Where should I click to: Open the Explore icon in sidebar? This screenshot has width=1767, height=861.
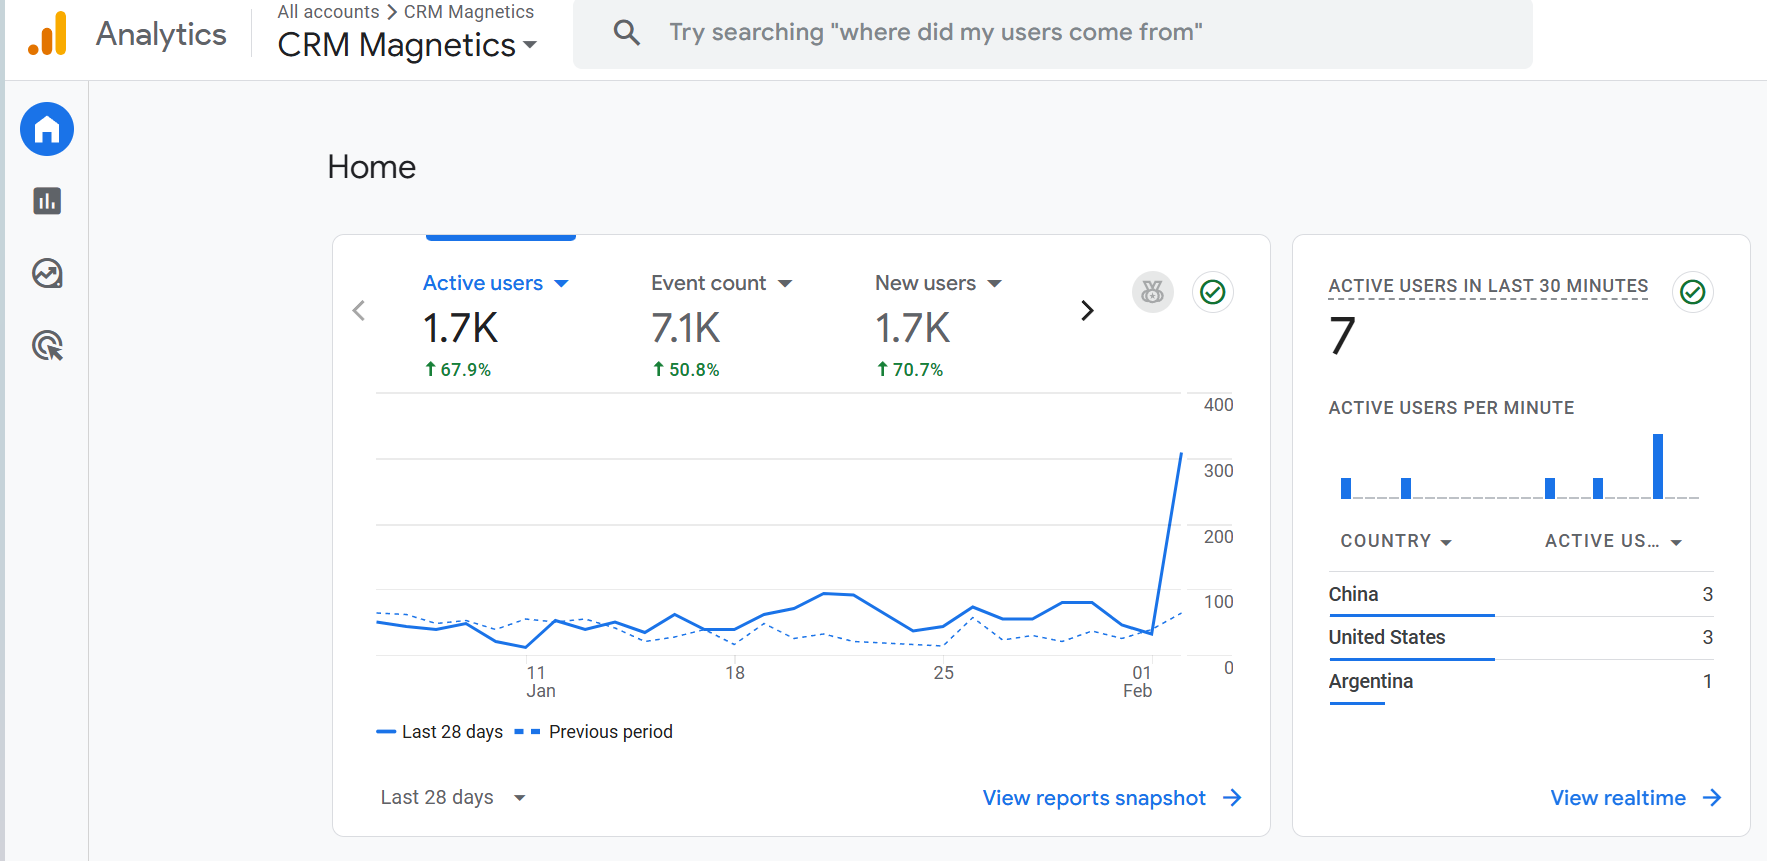[47, 273]
